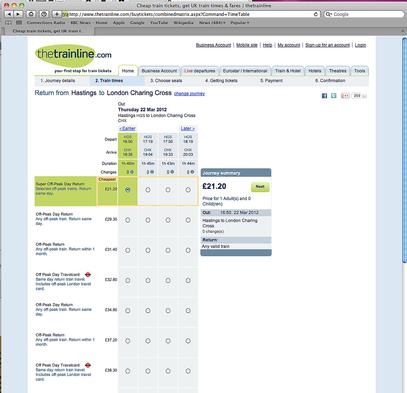Go back with Safari's back arrow
This screenshot has height=393, width=407.
click(x=9, y=14)
